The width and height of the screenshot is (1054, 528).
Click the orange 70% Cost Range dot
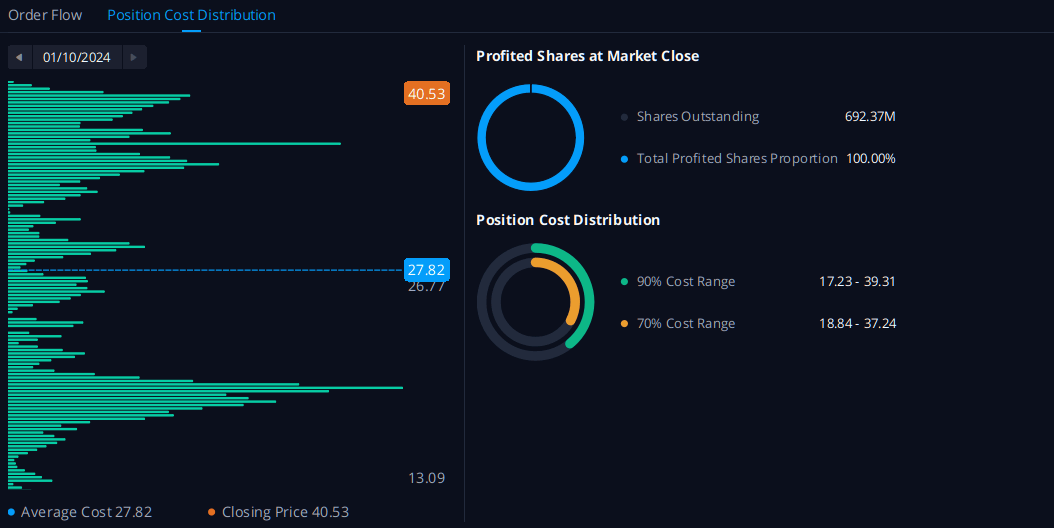625,324
